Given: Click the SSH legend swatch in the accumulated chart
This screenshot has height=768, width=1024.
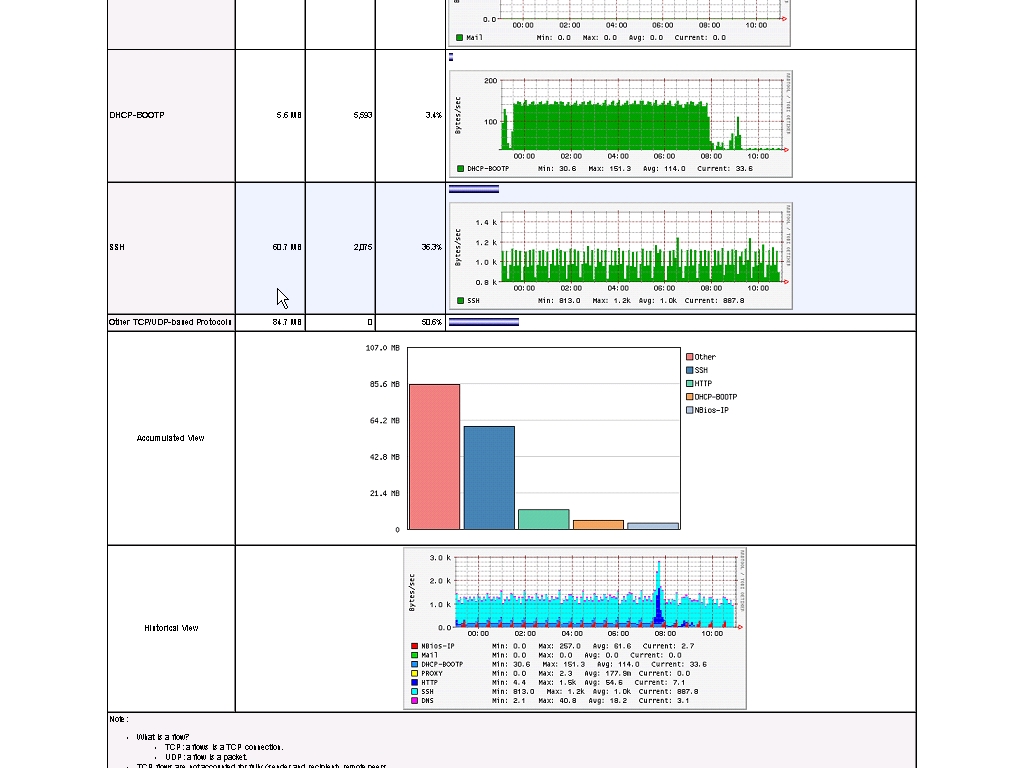Looking at the screenshot, I should pos(690,370).
